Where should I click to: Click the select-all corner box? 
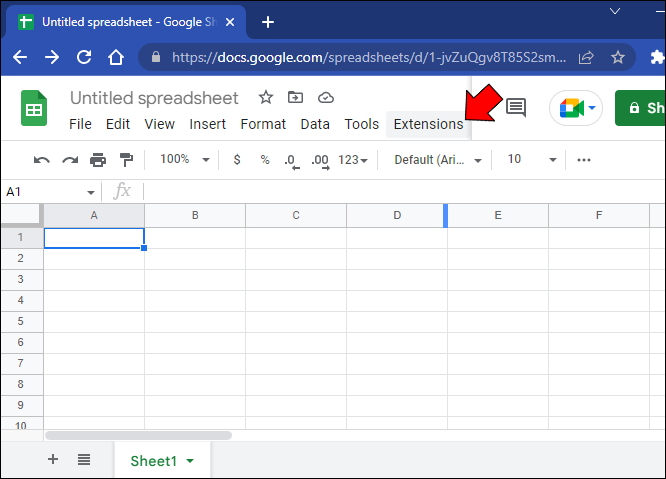[22, 215]
